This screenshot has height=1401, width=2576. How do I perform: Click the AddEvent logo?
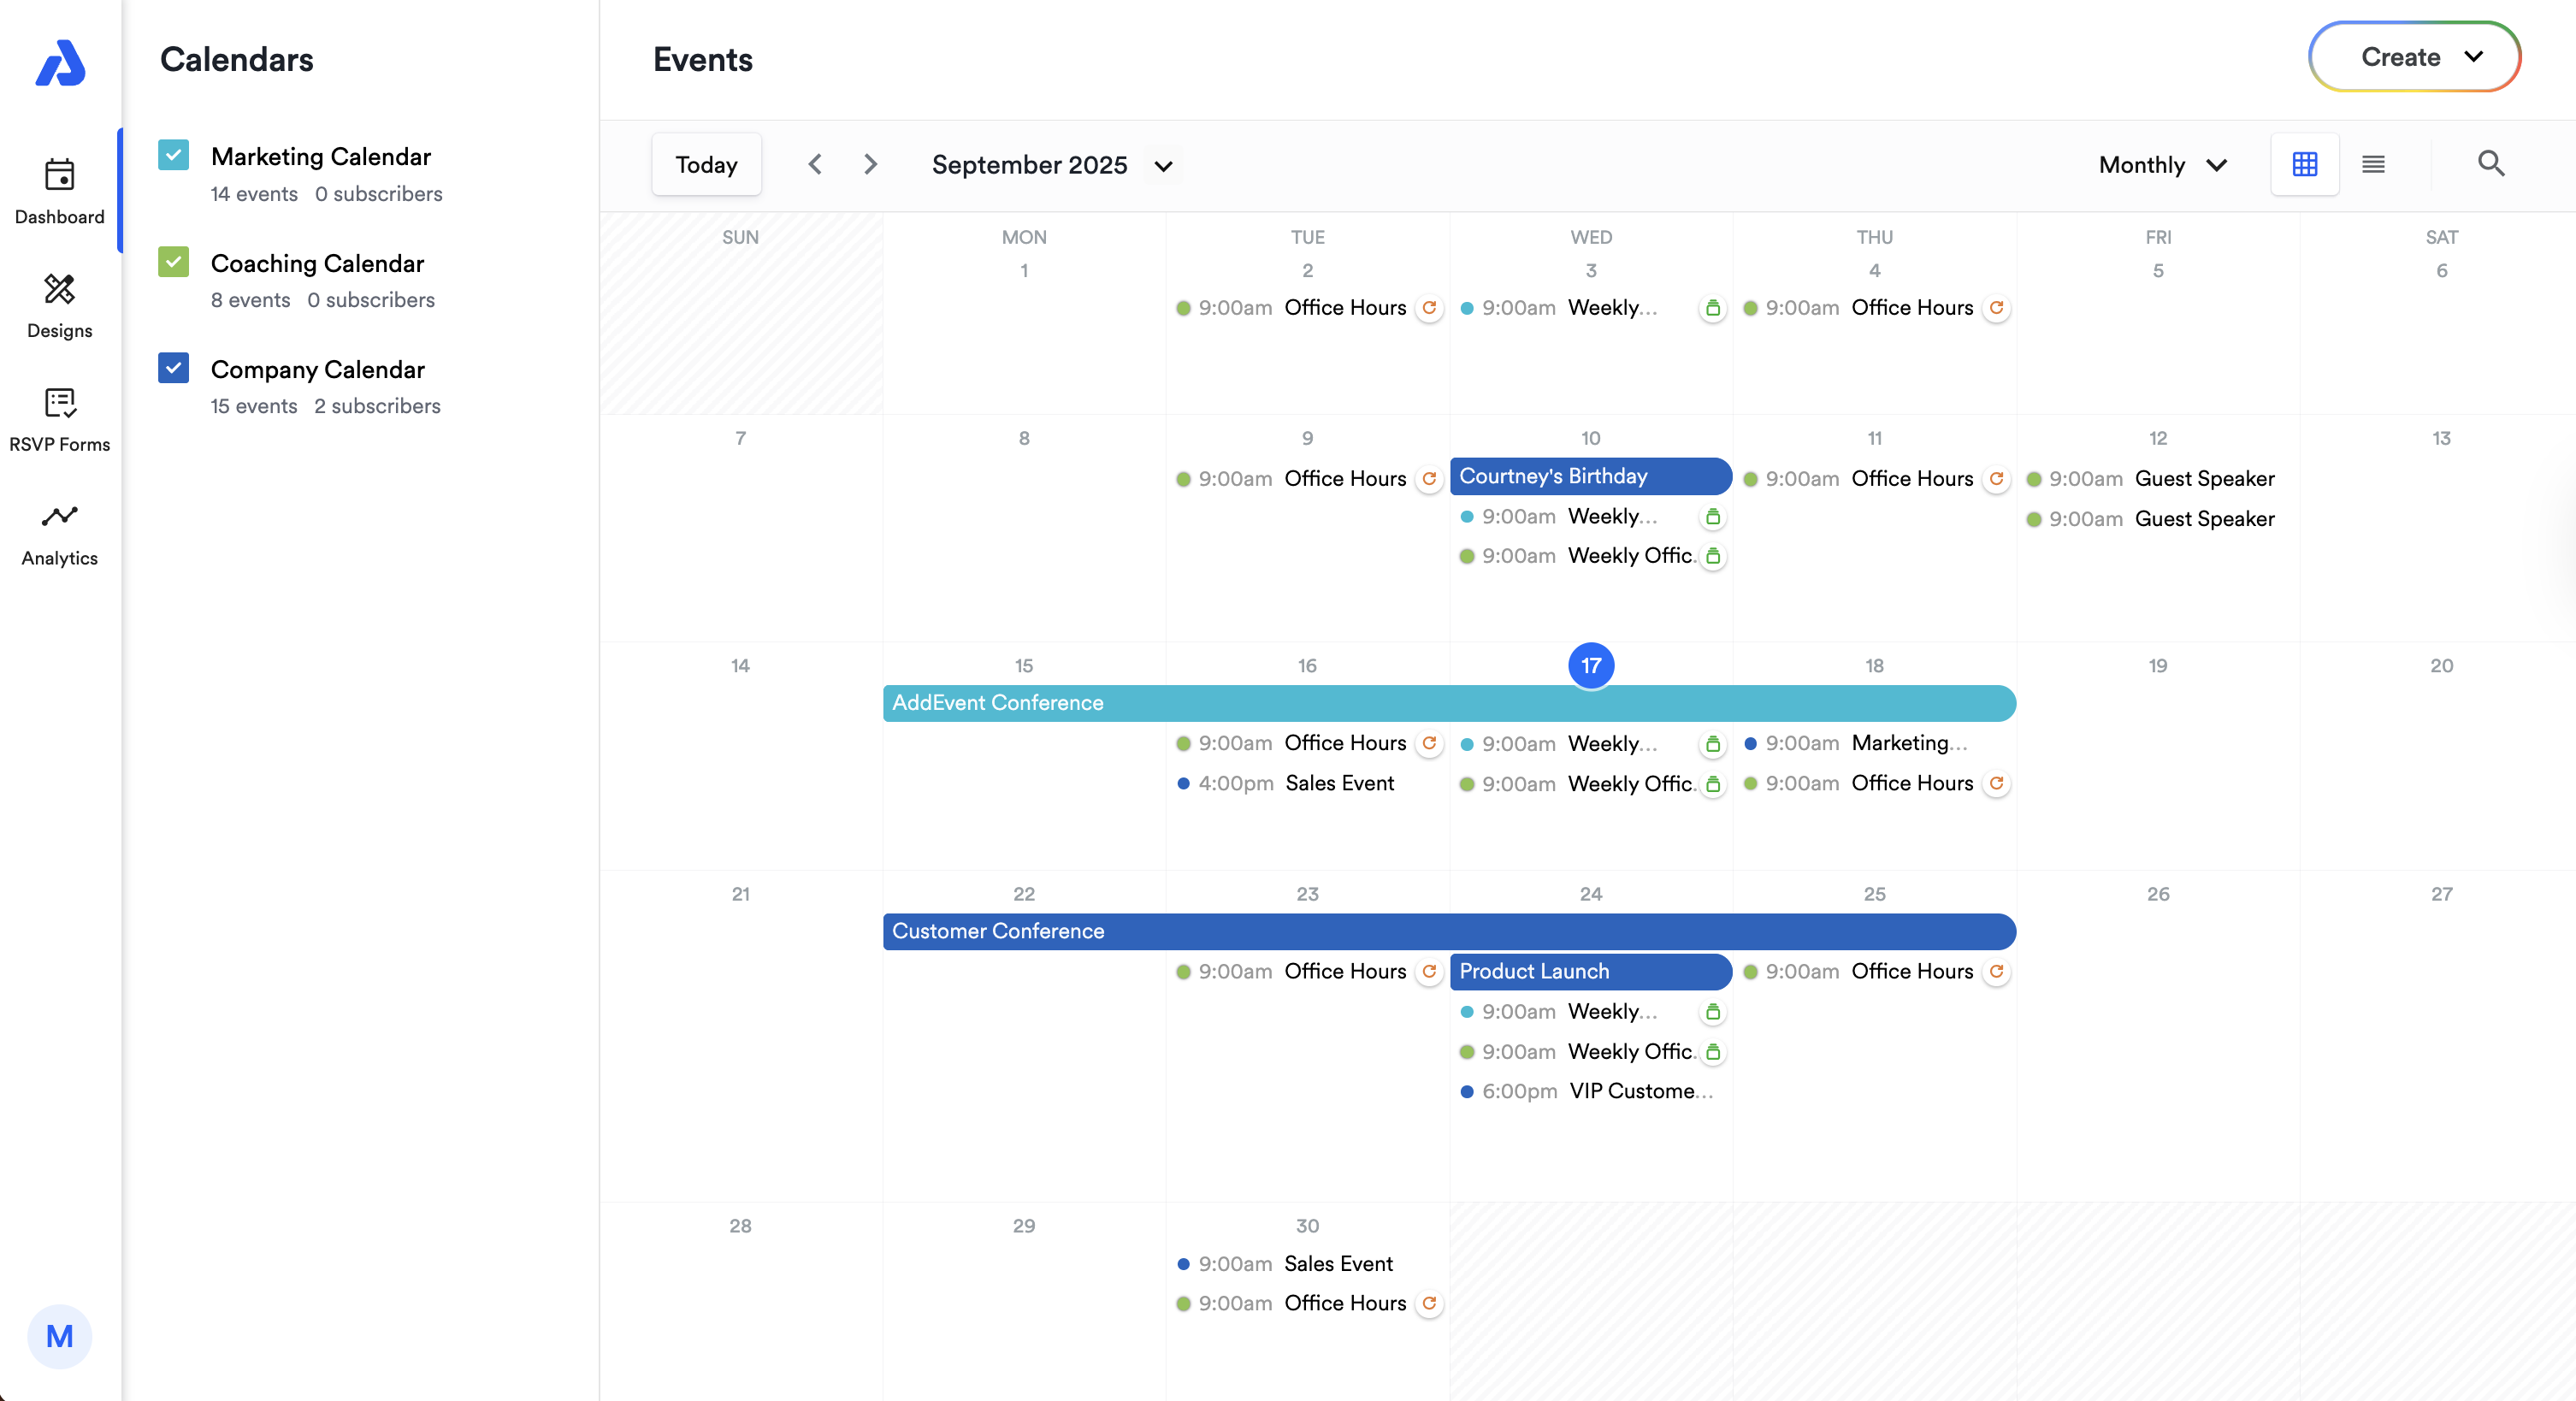tap(60, 64)
